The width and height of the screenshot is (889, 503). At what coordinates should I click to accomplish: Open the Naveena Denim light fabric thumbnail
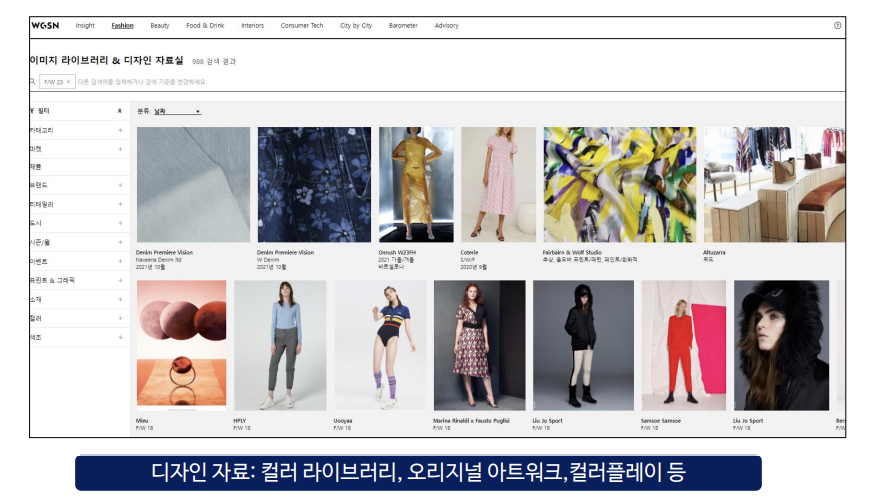pos(193,185)
